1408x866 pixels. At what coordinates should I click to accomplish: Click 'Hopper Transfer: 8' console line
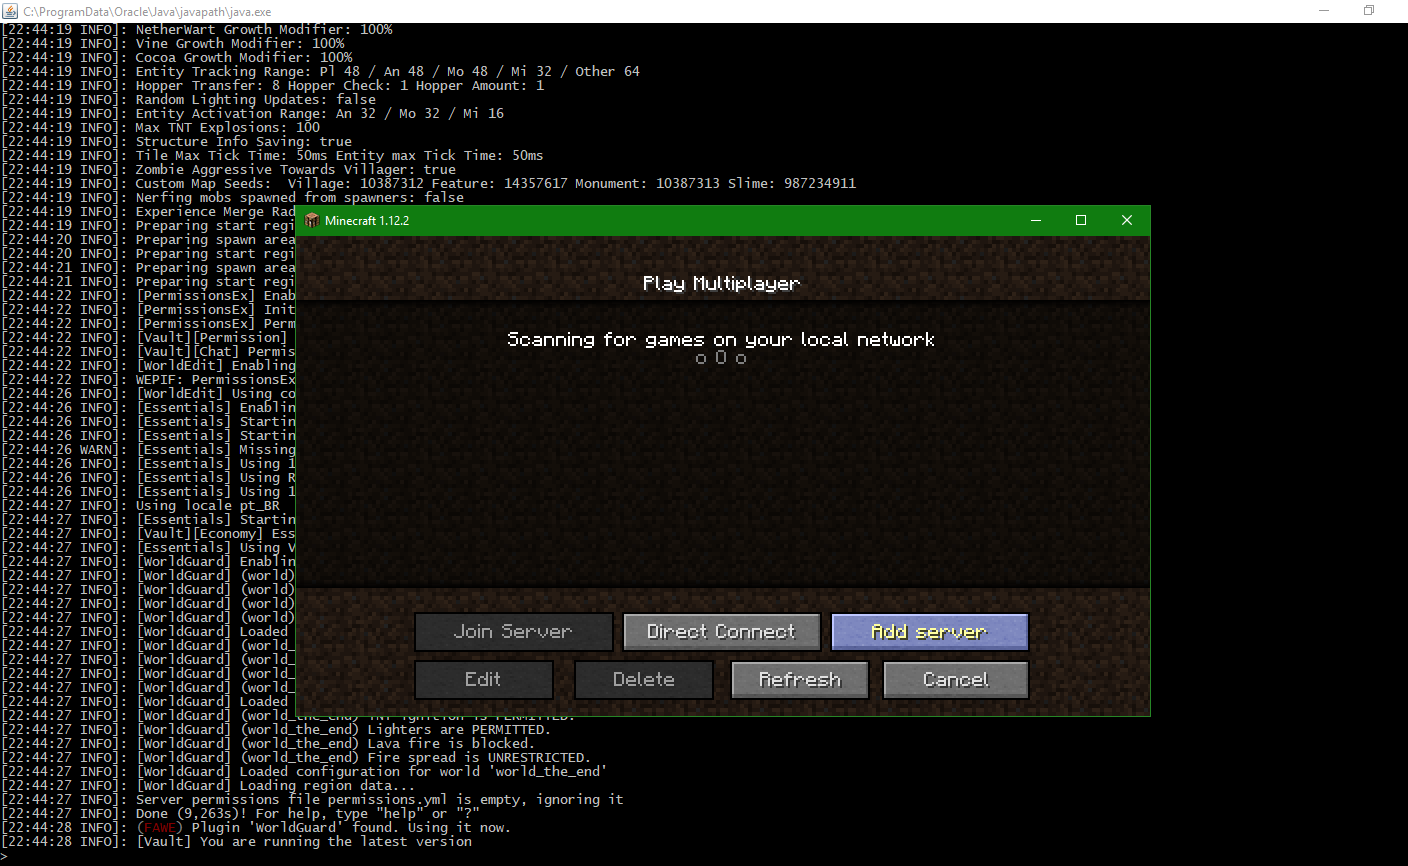coord(273,86)
